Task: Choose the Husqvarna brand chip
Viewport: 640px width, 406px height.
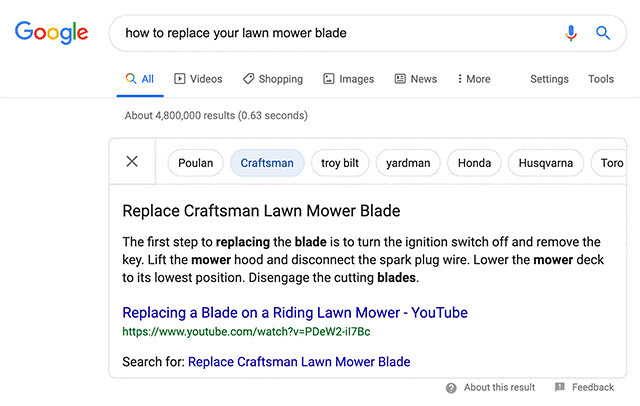Action: 546,163
